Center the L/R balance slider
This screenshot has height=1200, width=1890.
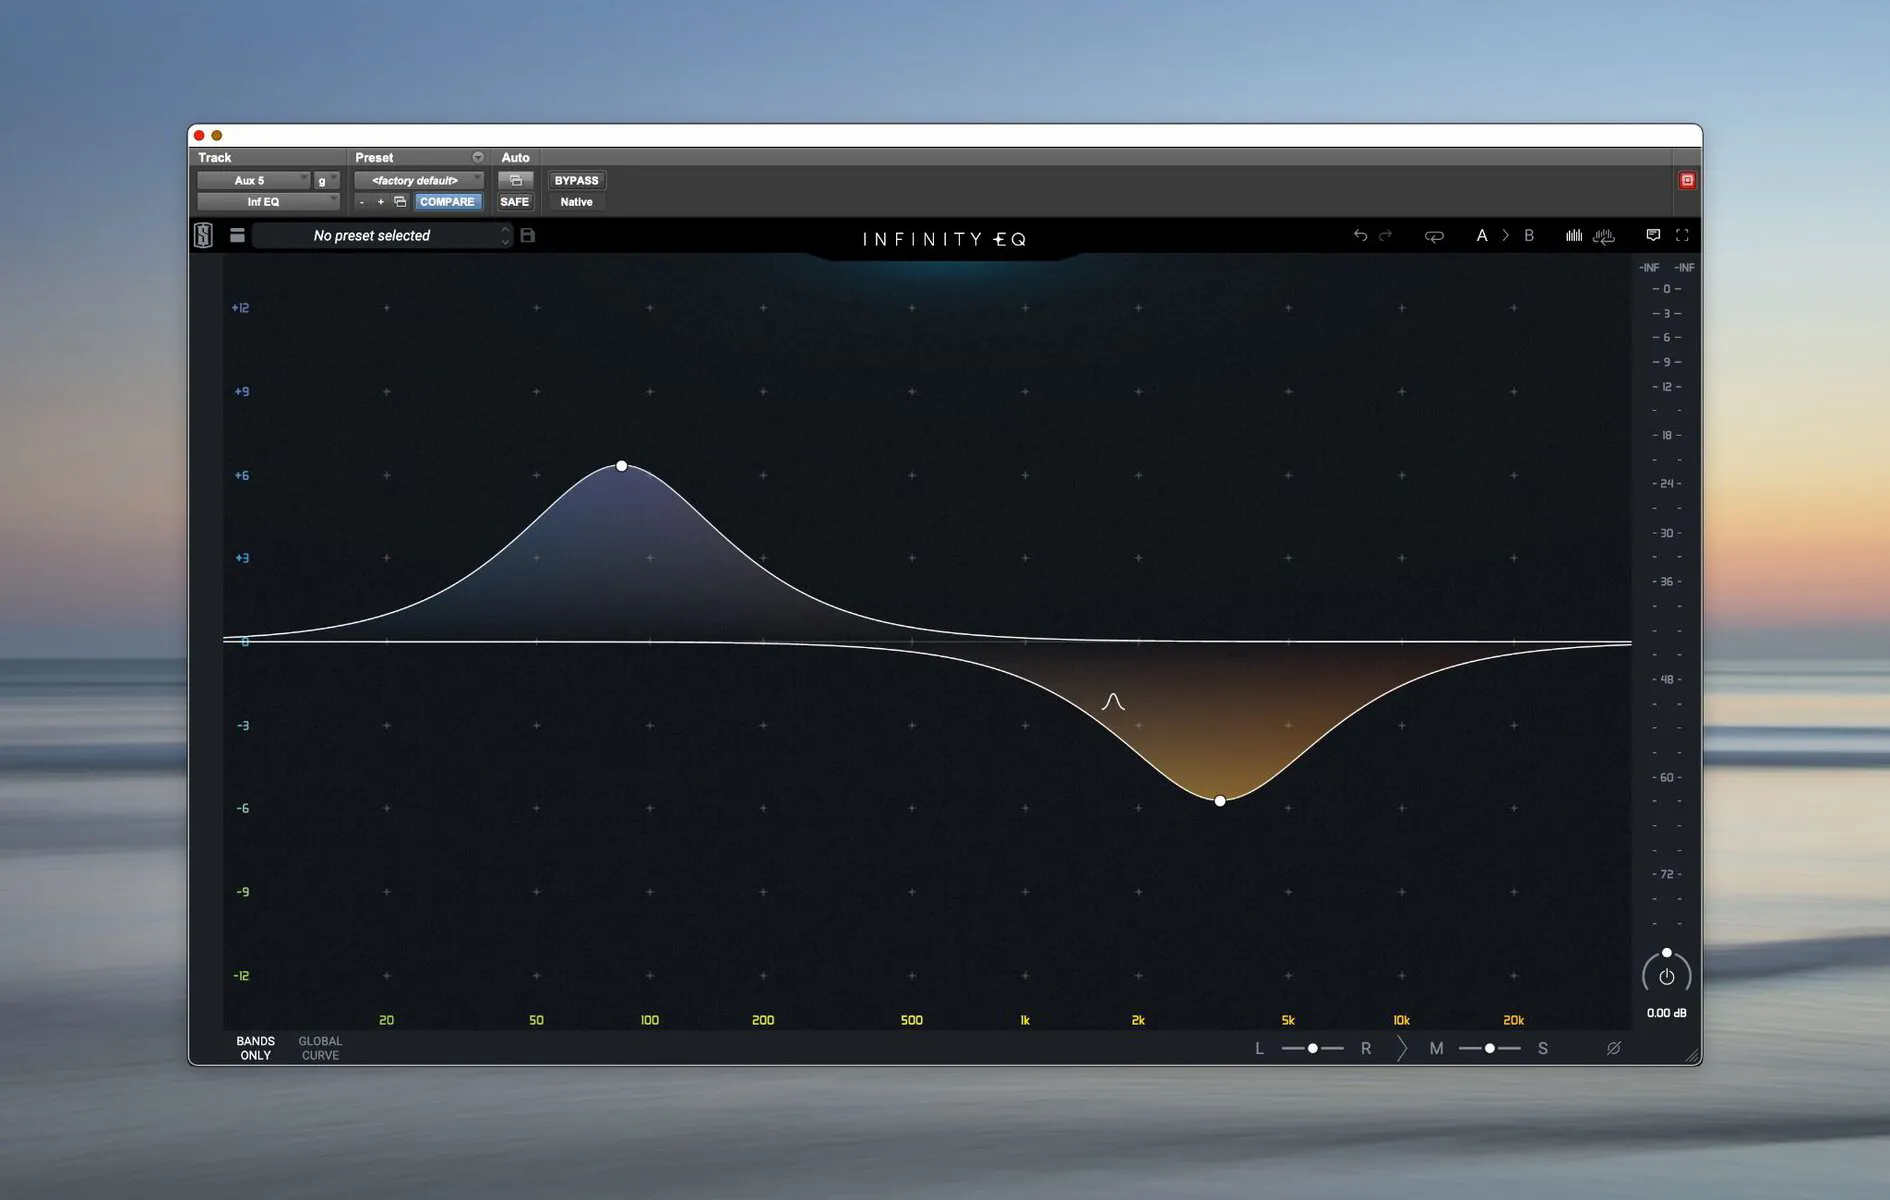pyautogui.click(x=1313, y=1048)
